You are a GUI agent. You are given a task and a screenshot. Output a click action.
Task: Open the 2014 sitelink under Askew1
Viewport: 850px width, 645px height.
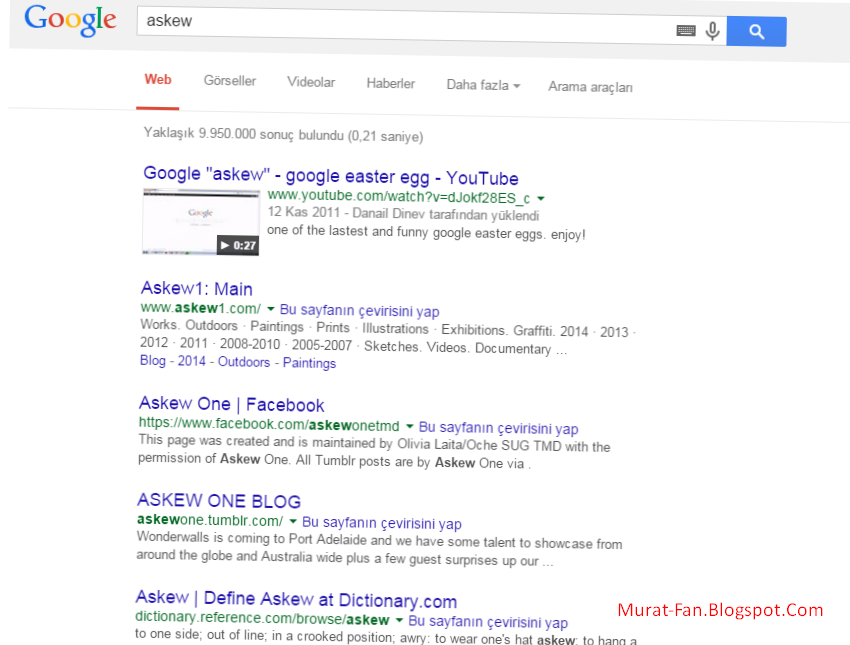click(191, 361)
